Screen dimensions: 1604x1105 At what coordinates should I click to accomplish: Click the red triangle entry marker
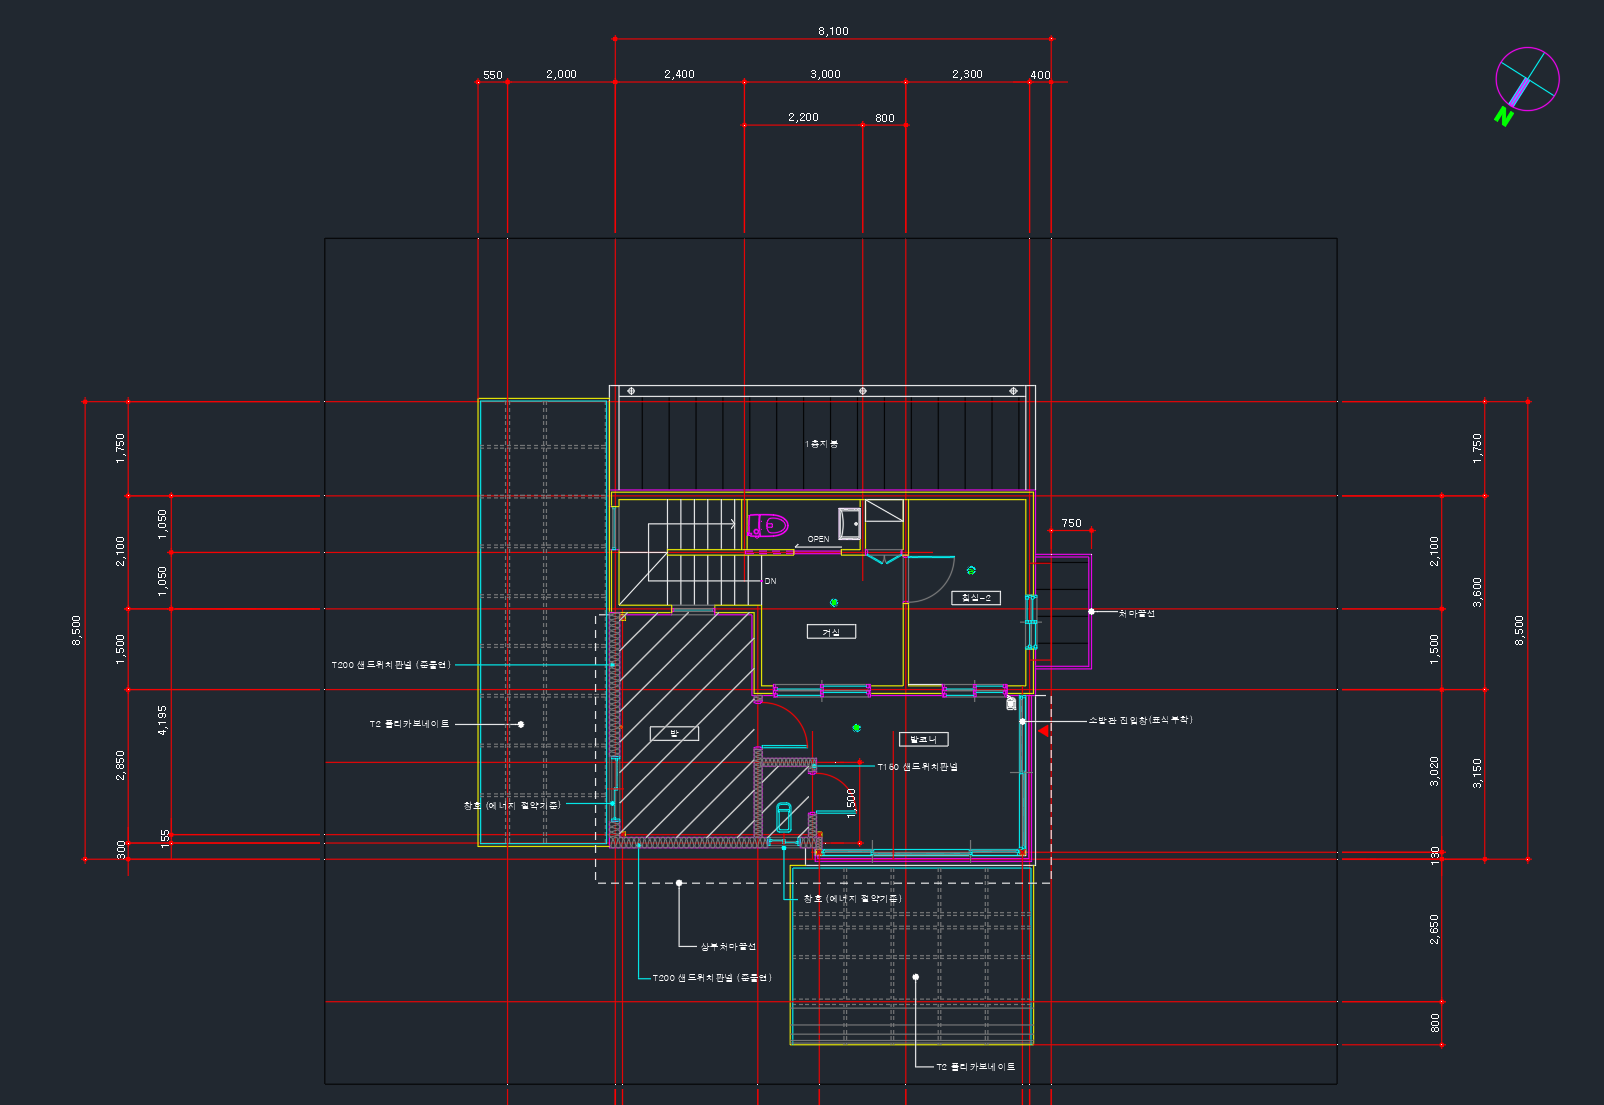(x=1043, y=731)
